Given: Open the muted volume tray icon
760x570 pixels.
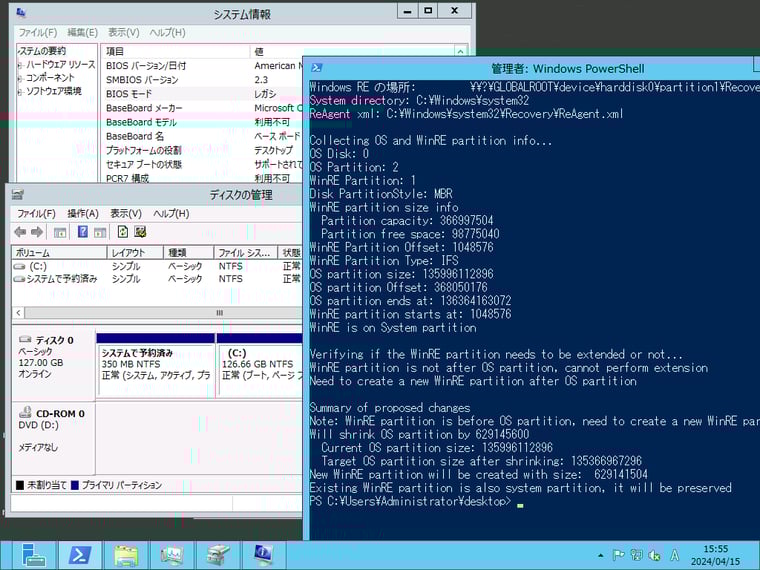Looking at the screenshot, I should (655, 555).
